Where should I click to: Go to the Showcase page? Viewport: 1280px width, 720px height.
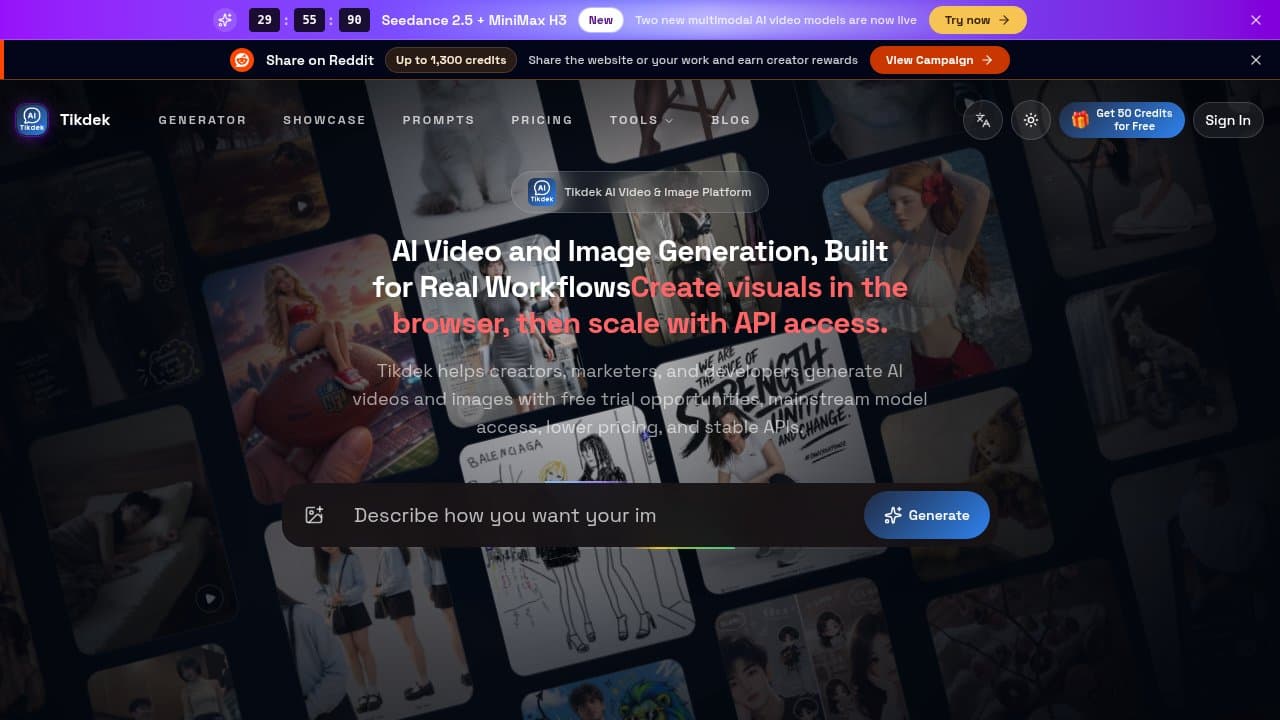(324, 120)
